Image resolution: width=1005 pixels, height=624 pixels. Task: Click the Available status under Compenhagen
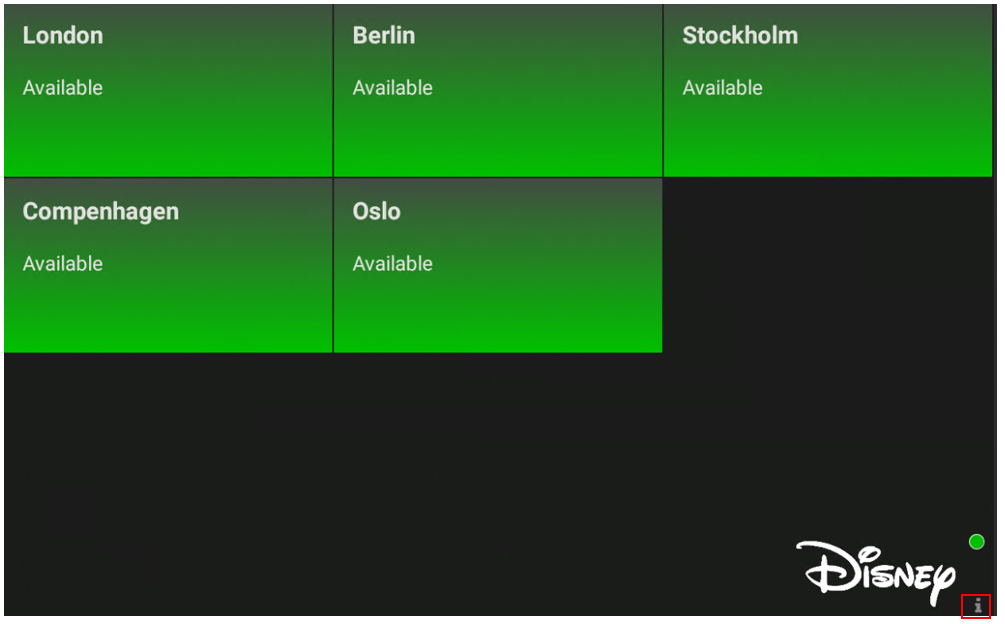63,263
